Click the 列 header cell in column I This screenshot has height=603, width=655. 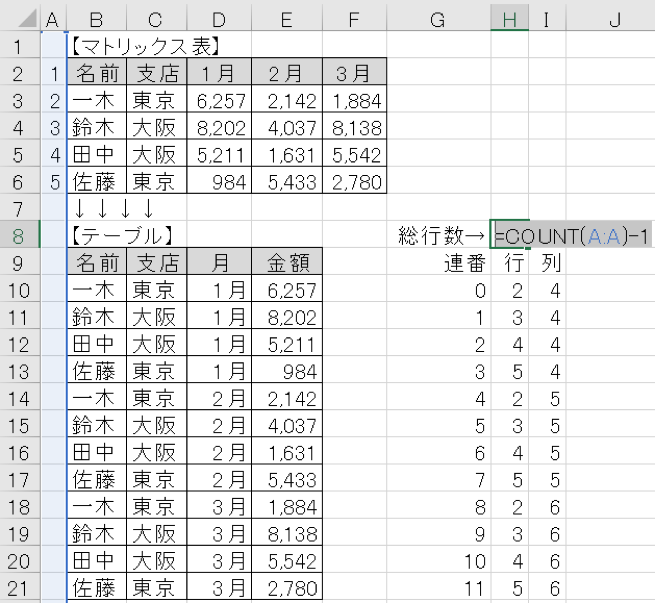tap(547, 263)
